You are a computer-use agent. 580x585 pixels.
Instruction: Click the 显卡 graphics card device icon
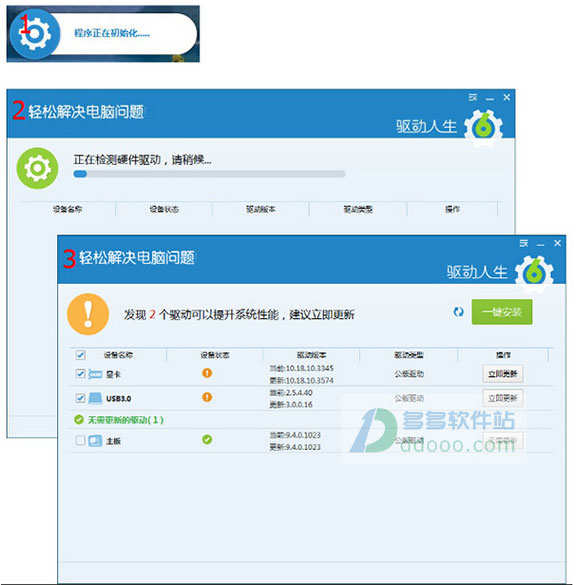coord(95,374)
